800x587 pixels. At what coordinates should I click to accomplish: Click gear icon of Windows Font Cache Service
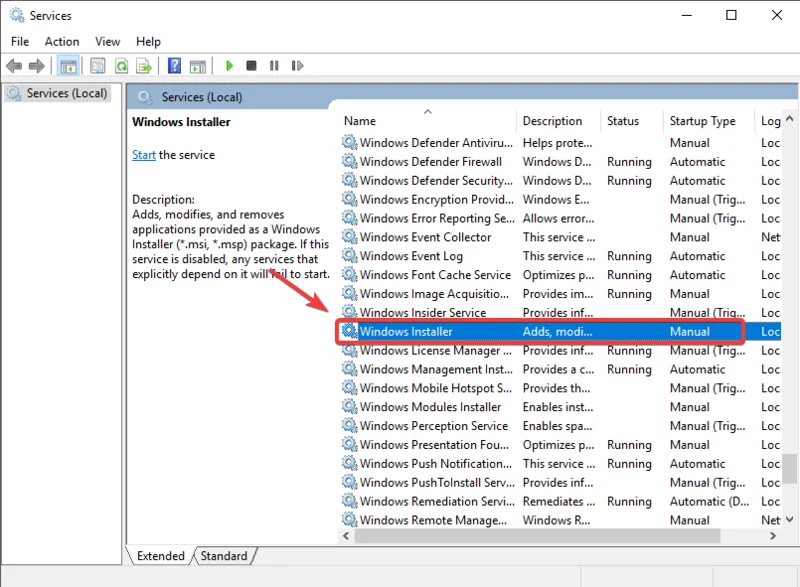click(349, 275)
